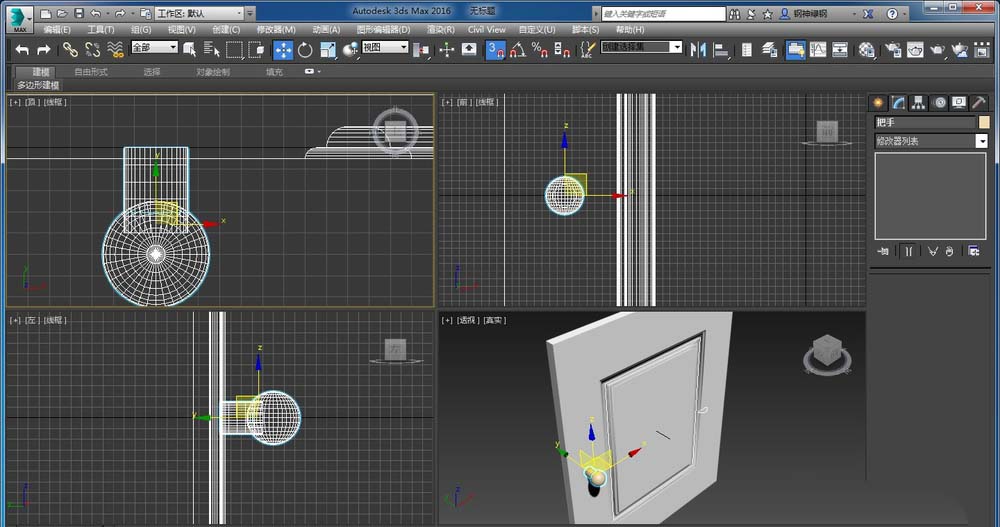Click the object color swatch
Screen dimensions: 1000x527
coord(983,122)
